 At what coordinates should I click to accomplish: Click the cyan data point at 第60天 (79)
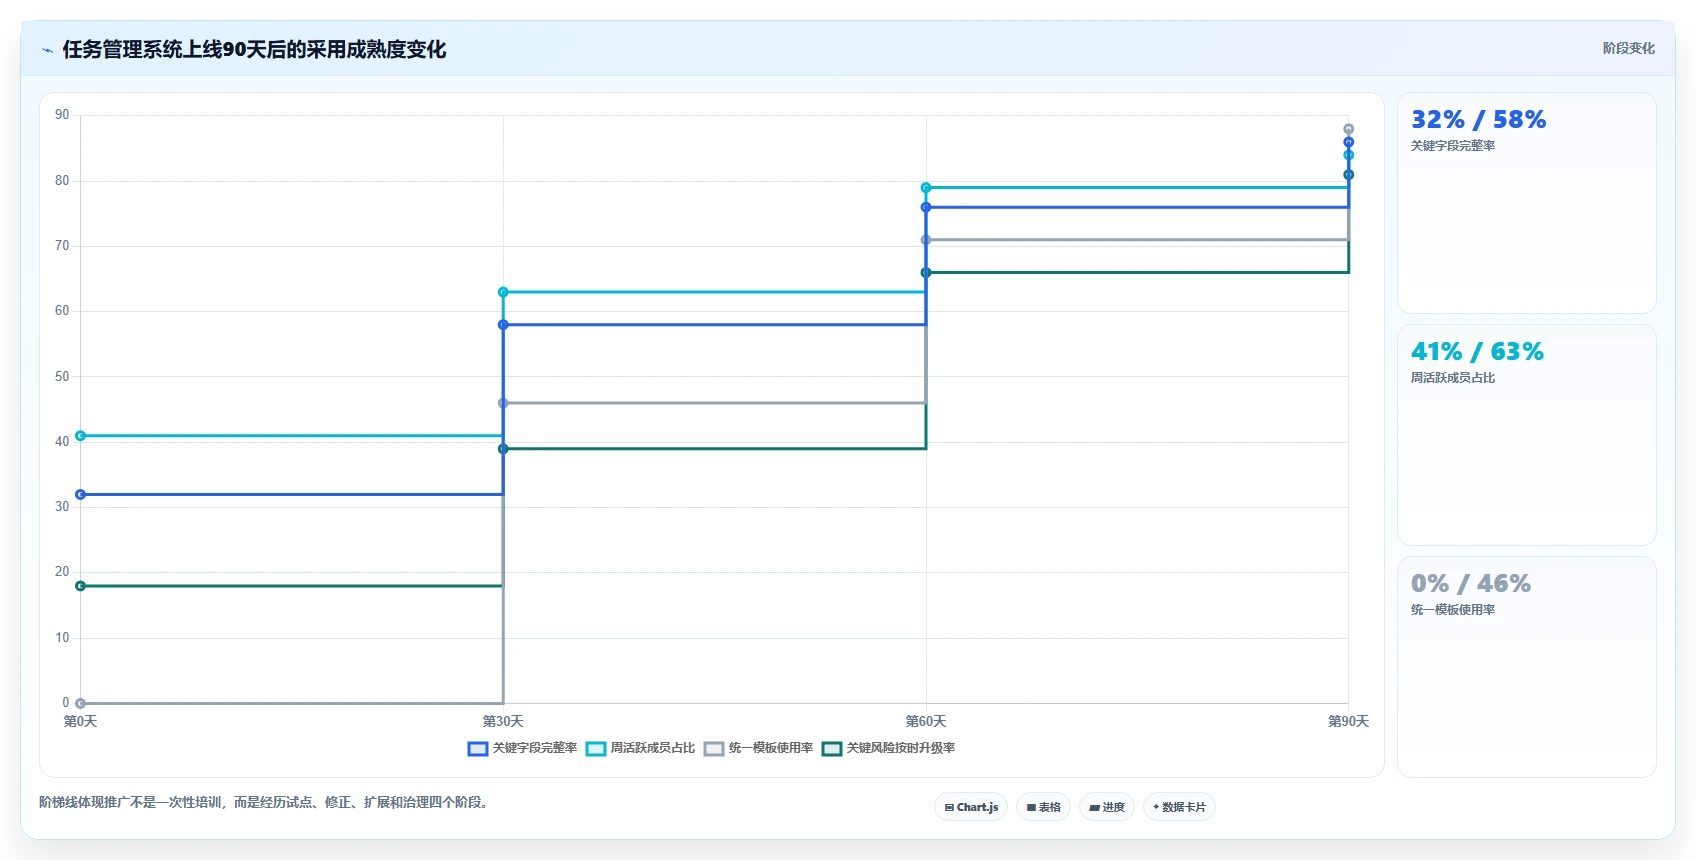(926, 188)
